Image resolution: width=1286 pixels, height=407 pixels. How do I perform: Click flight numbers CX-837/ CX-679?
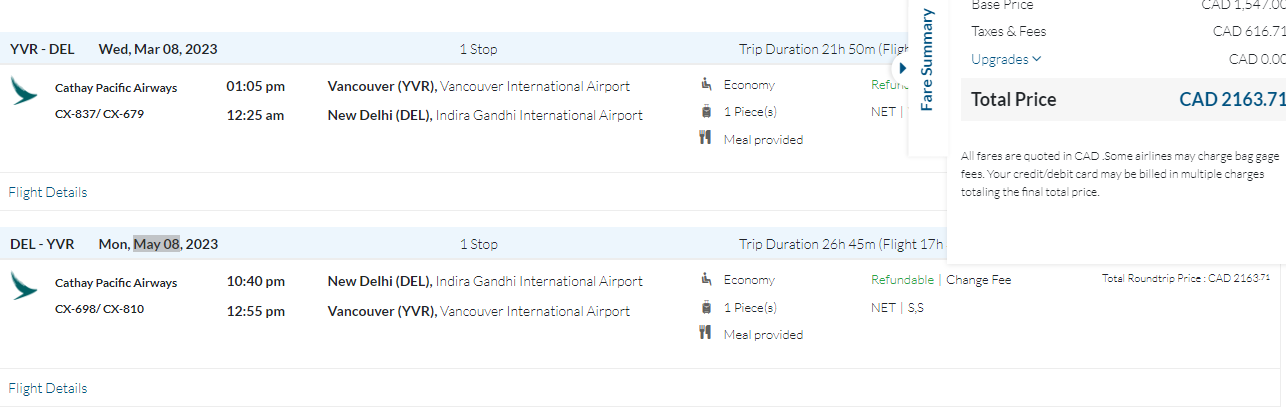point(99,114)
